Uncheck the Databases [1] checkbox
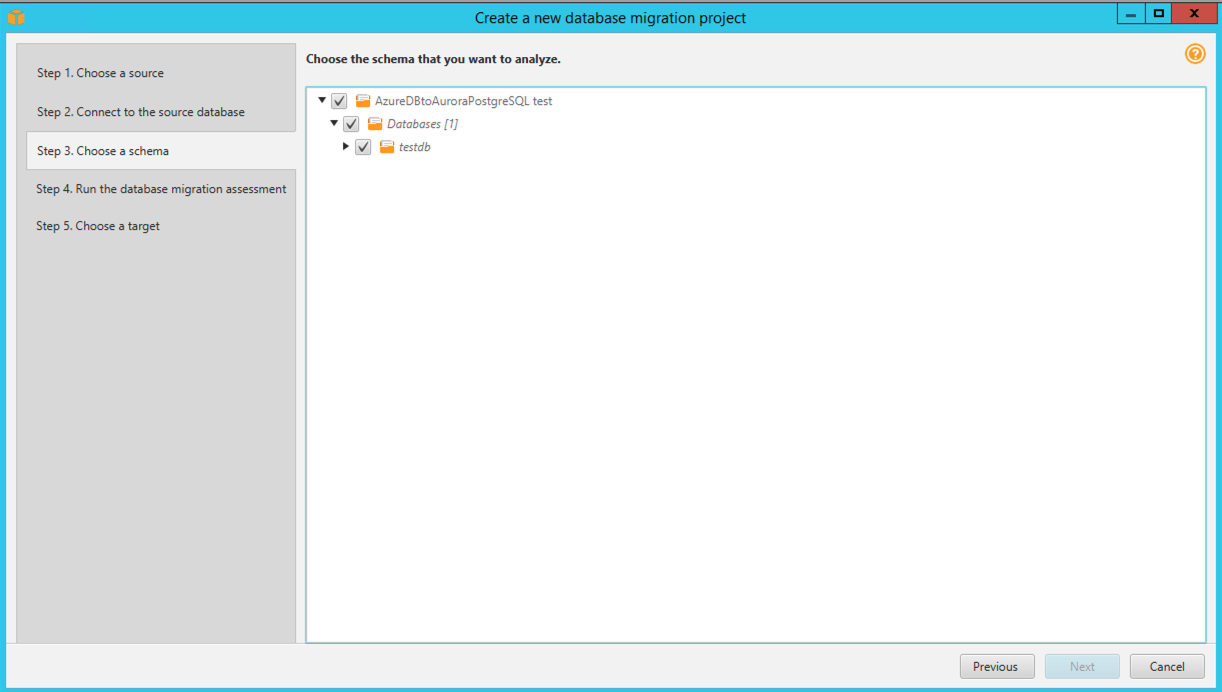Viewport: 1222px width, 692px height. click(x=351, y=123)
